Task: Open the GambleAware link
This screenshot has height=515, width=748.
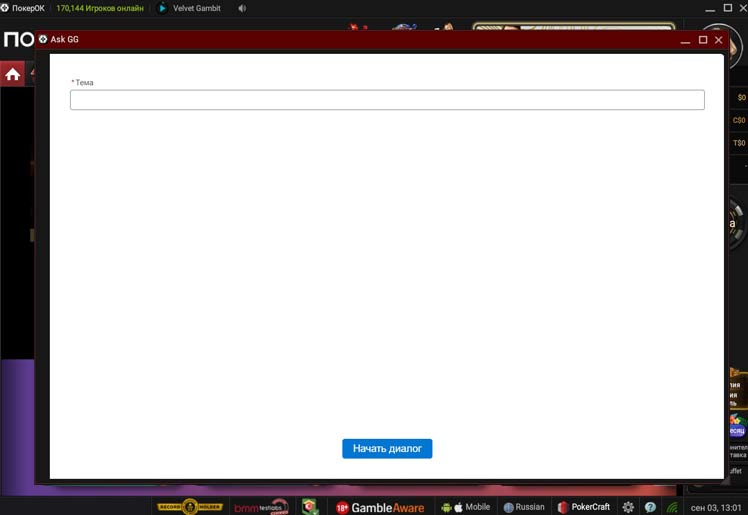Action: [387, 507]
